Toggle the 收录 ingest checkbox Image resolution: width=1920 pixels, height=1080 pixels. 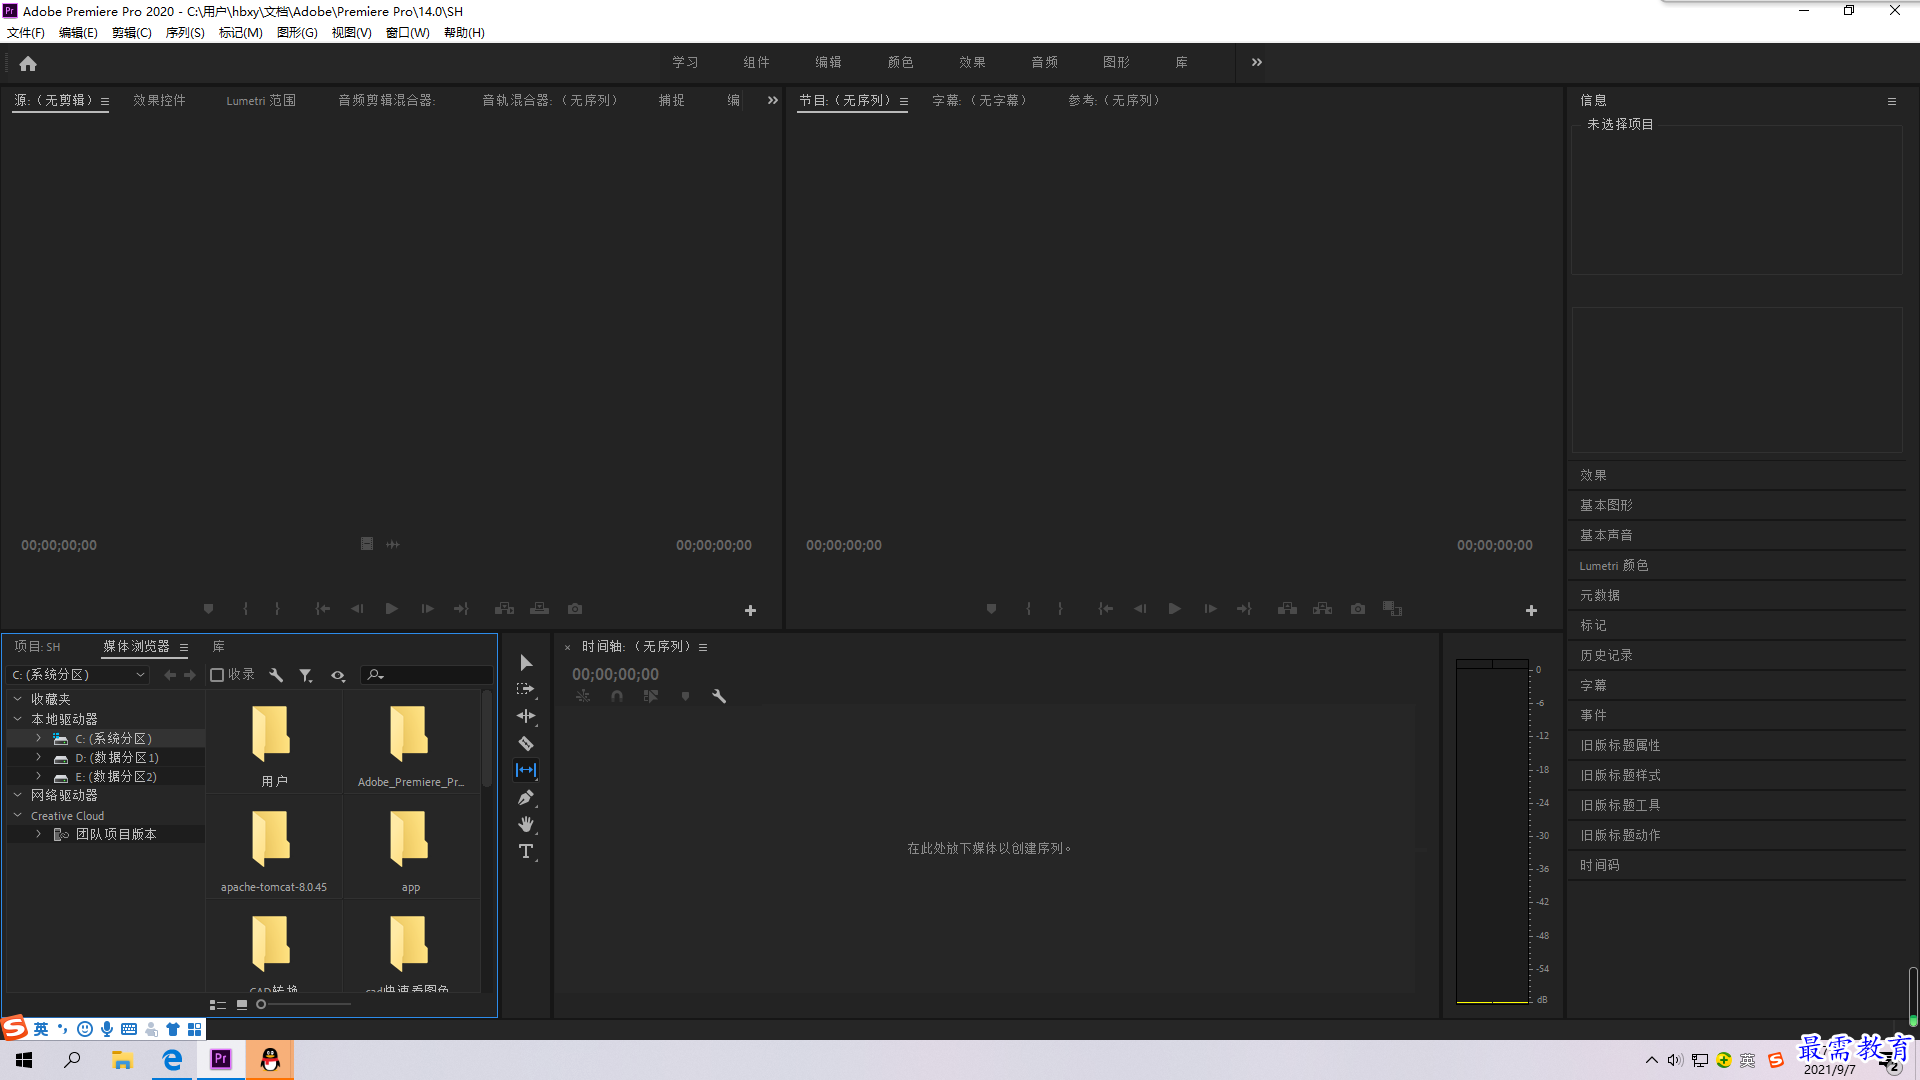(217, 675)
